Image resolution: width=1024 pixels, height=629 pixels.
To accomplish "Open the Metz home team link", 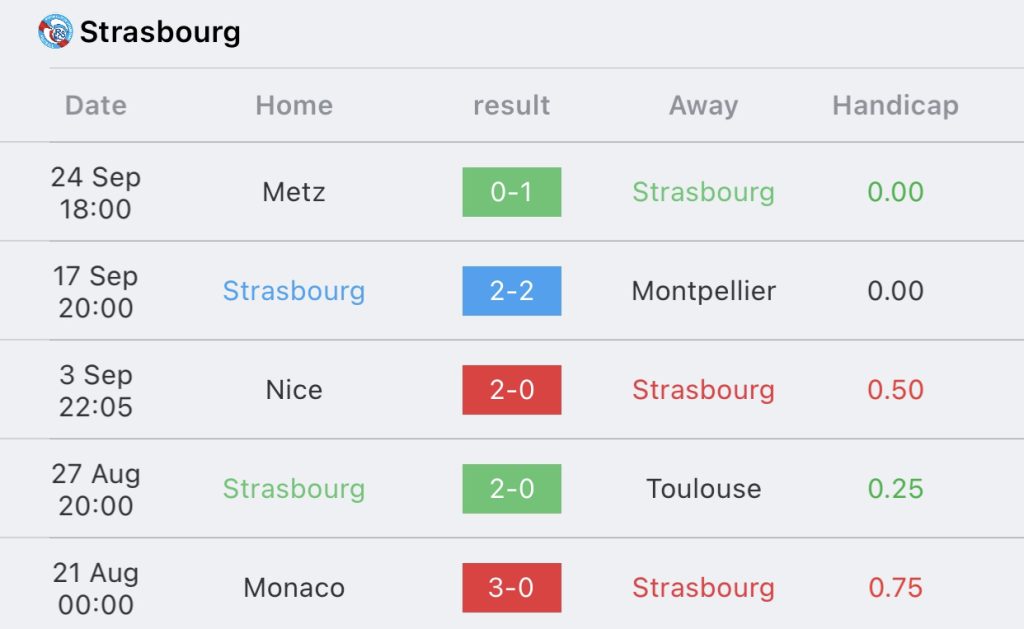I will (294, 192).
